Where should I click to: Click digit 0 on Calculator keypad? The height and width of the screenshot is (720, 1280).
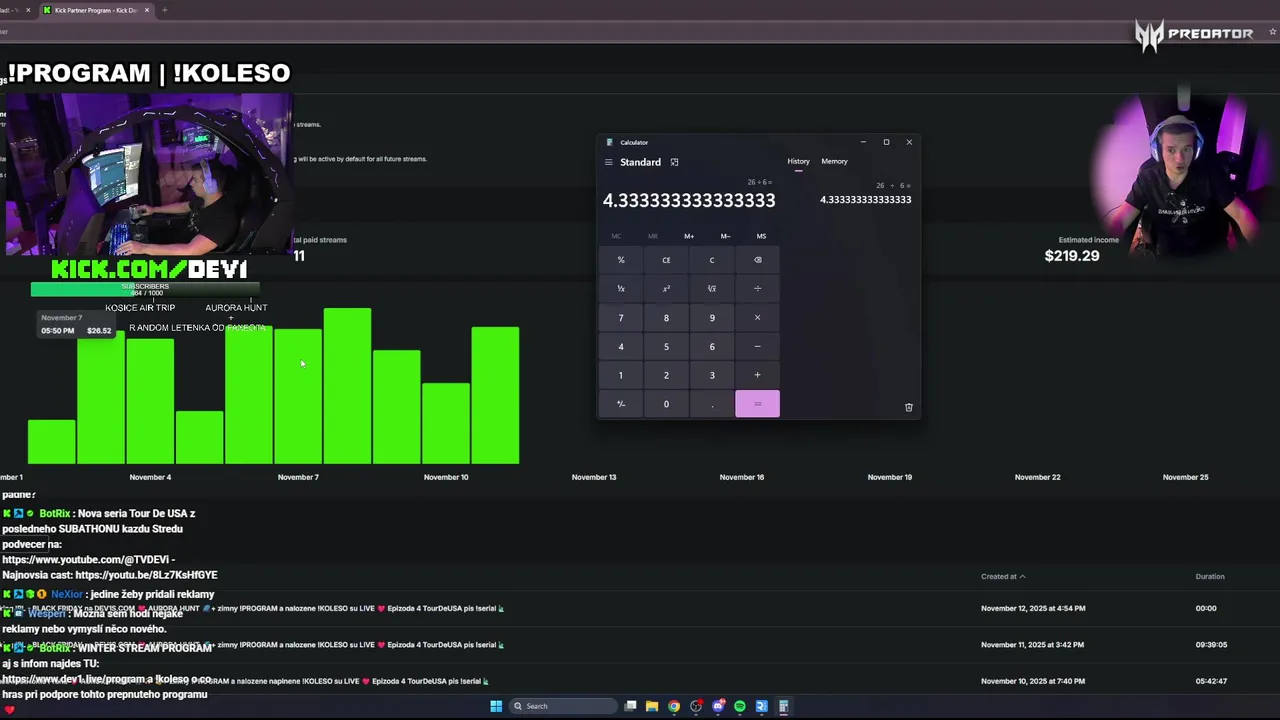(x=666, y=404)
